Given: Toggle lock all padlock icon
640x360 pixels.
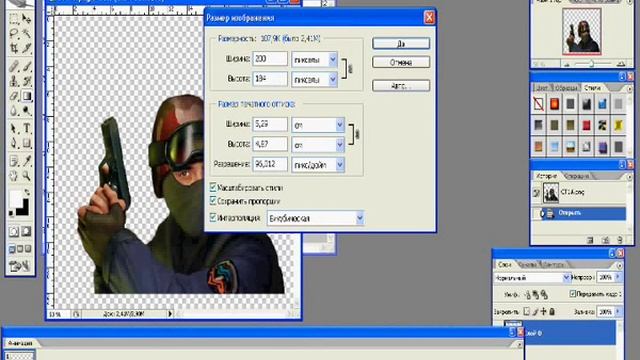Looking at the screenshot, I should tap(552, 312).
